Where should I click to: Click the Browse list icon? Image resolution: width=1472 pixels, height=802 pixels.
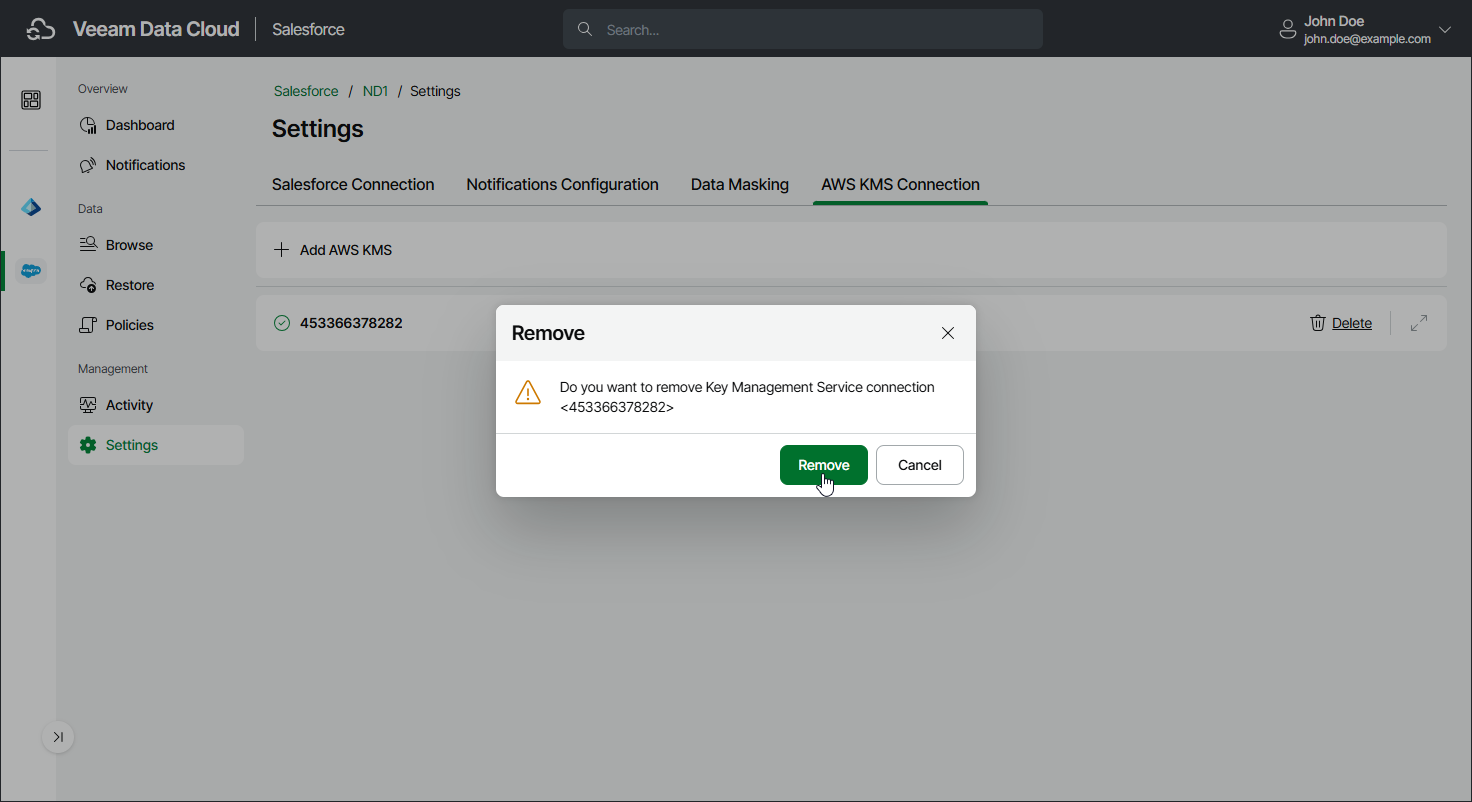pyautogui.click(x=88, y=245)
